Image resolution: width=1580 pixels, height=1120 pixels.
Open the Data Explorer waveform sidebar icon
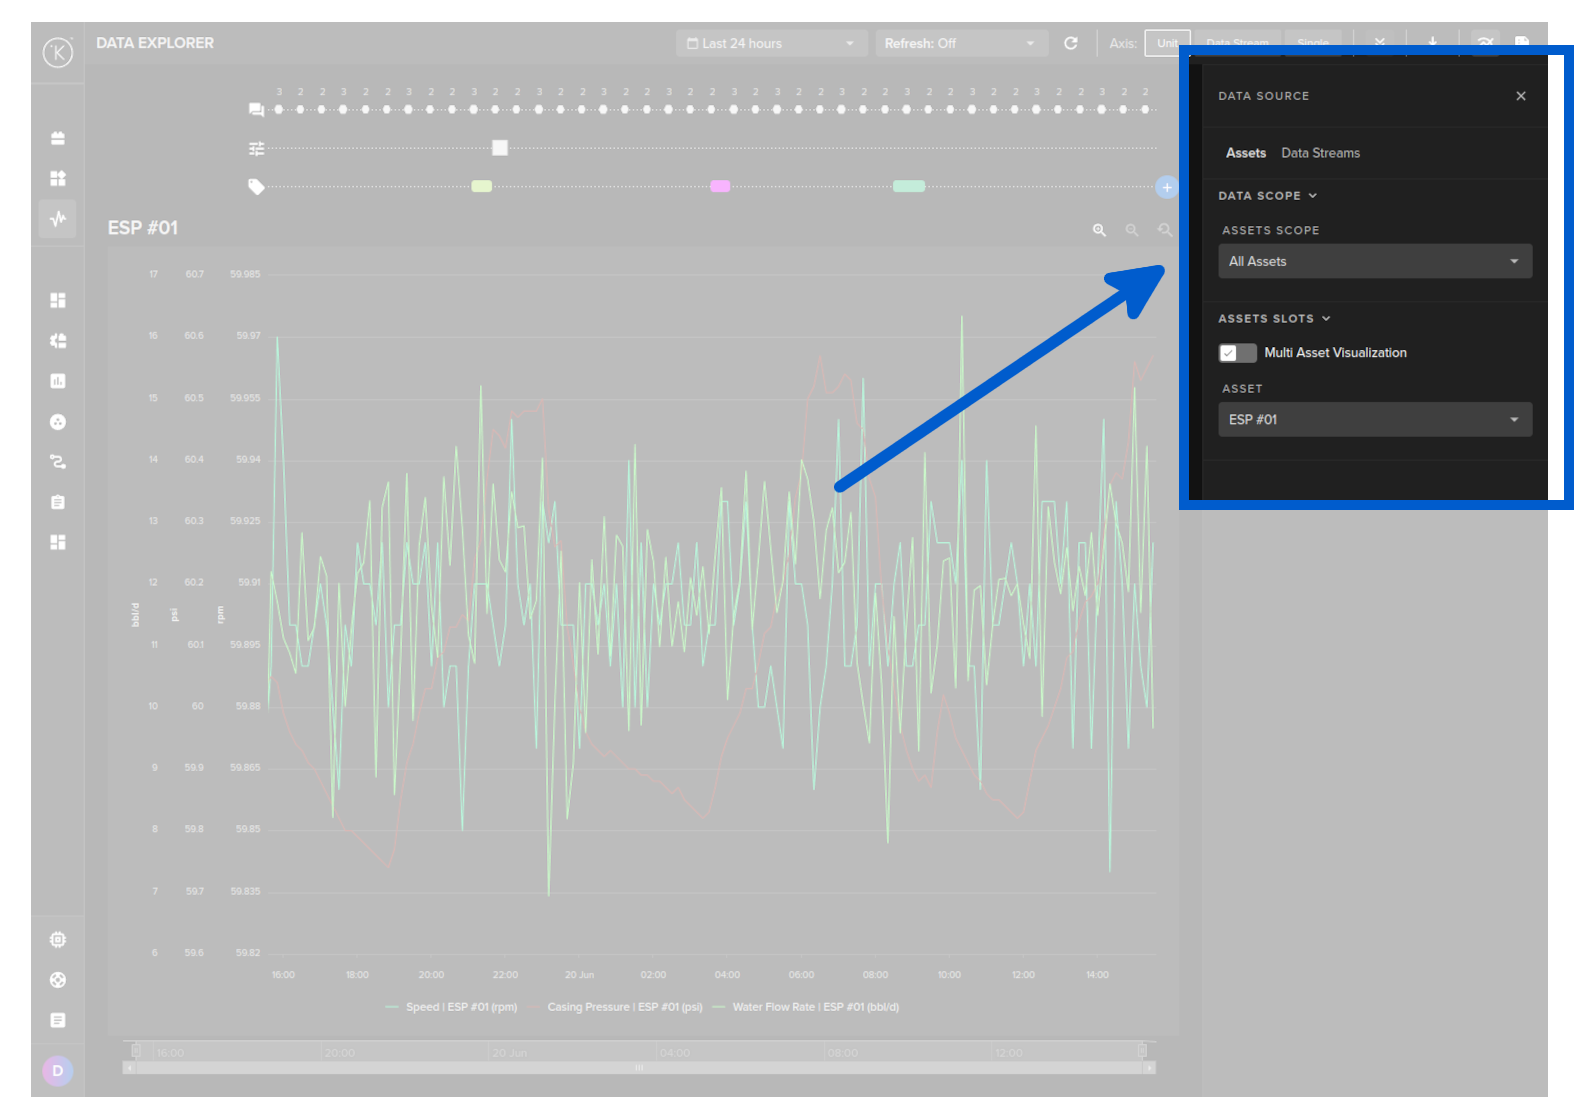coord(58,218)
